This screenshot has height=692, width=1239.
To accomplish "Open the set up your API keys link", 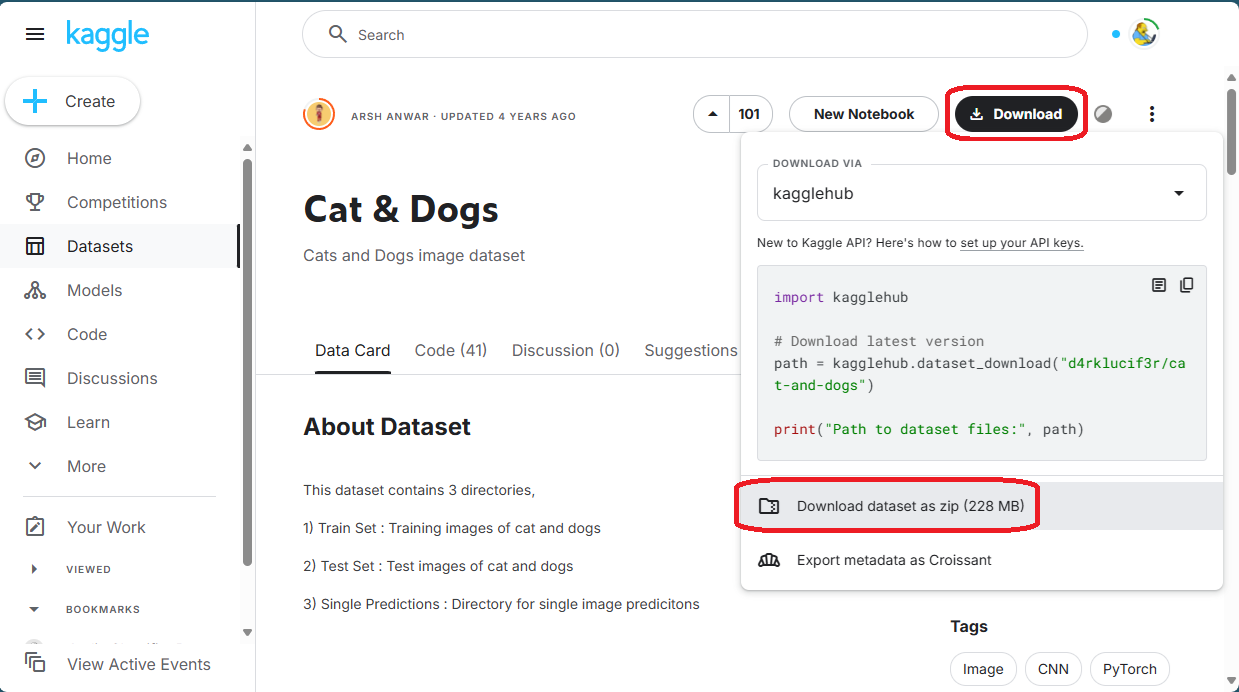I will click(1021, 243).
